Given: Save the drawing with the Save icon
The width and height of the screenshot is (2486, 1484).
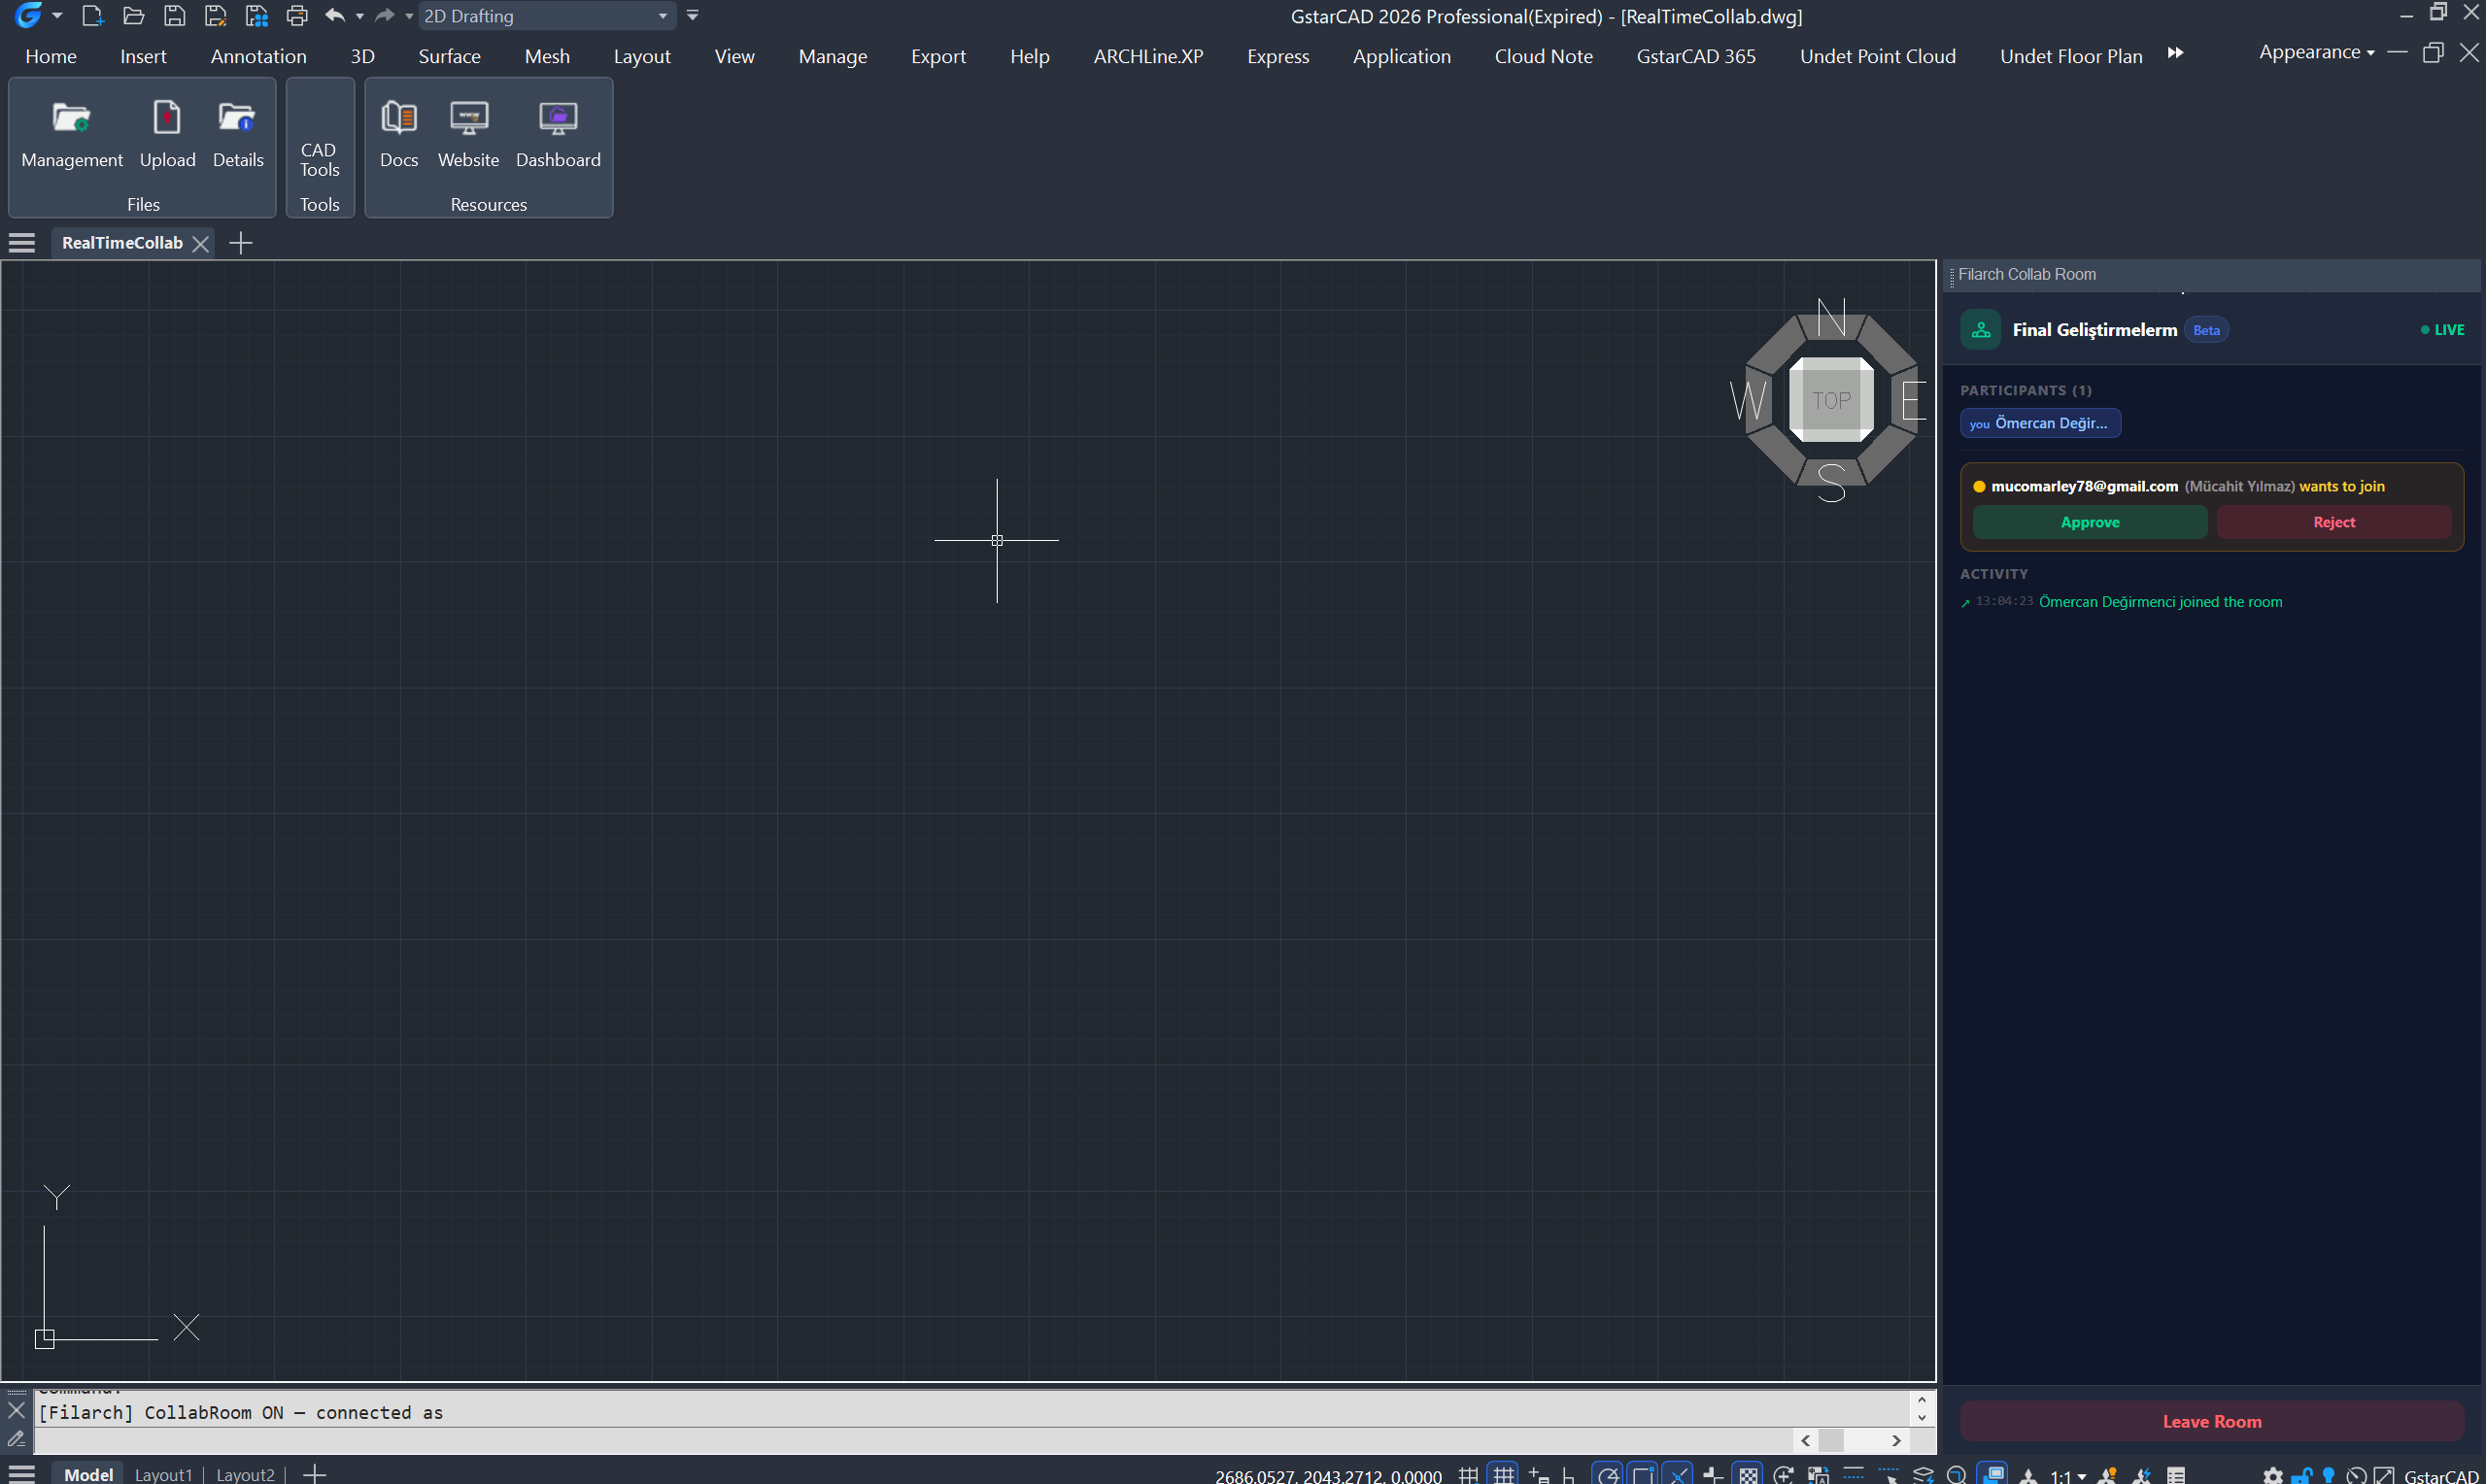Looking at the screenshot, I should [174, 15].
